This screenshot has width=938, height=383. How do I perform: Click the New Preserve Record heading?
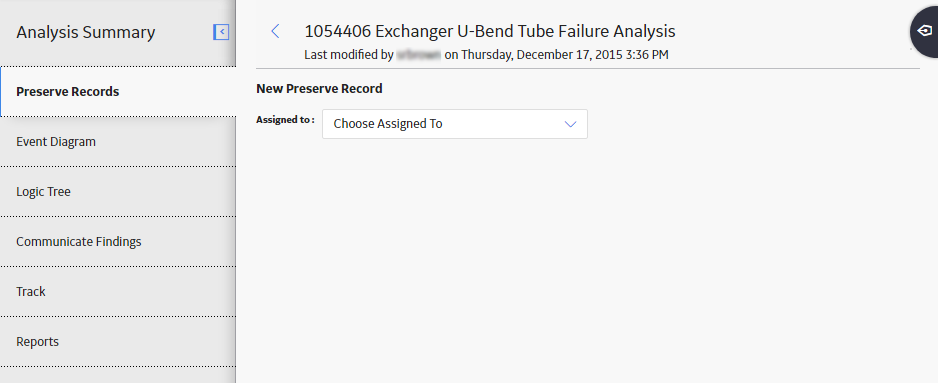pos(319,89)
